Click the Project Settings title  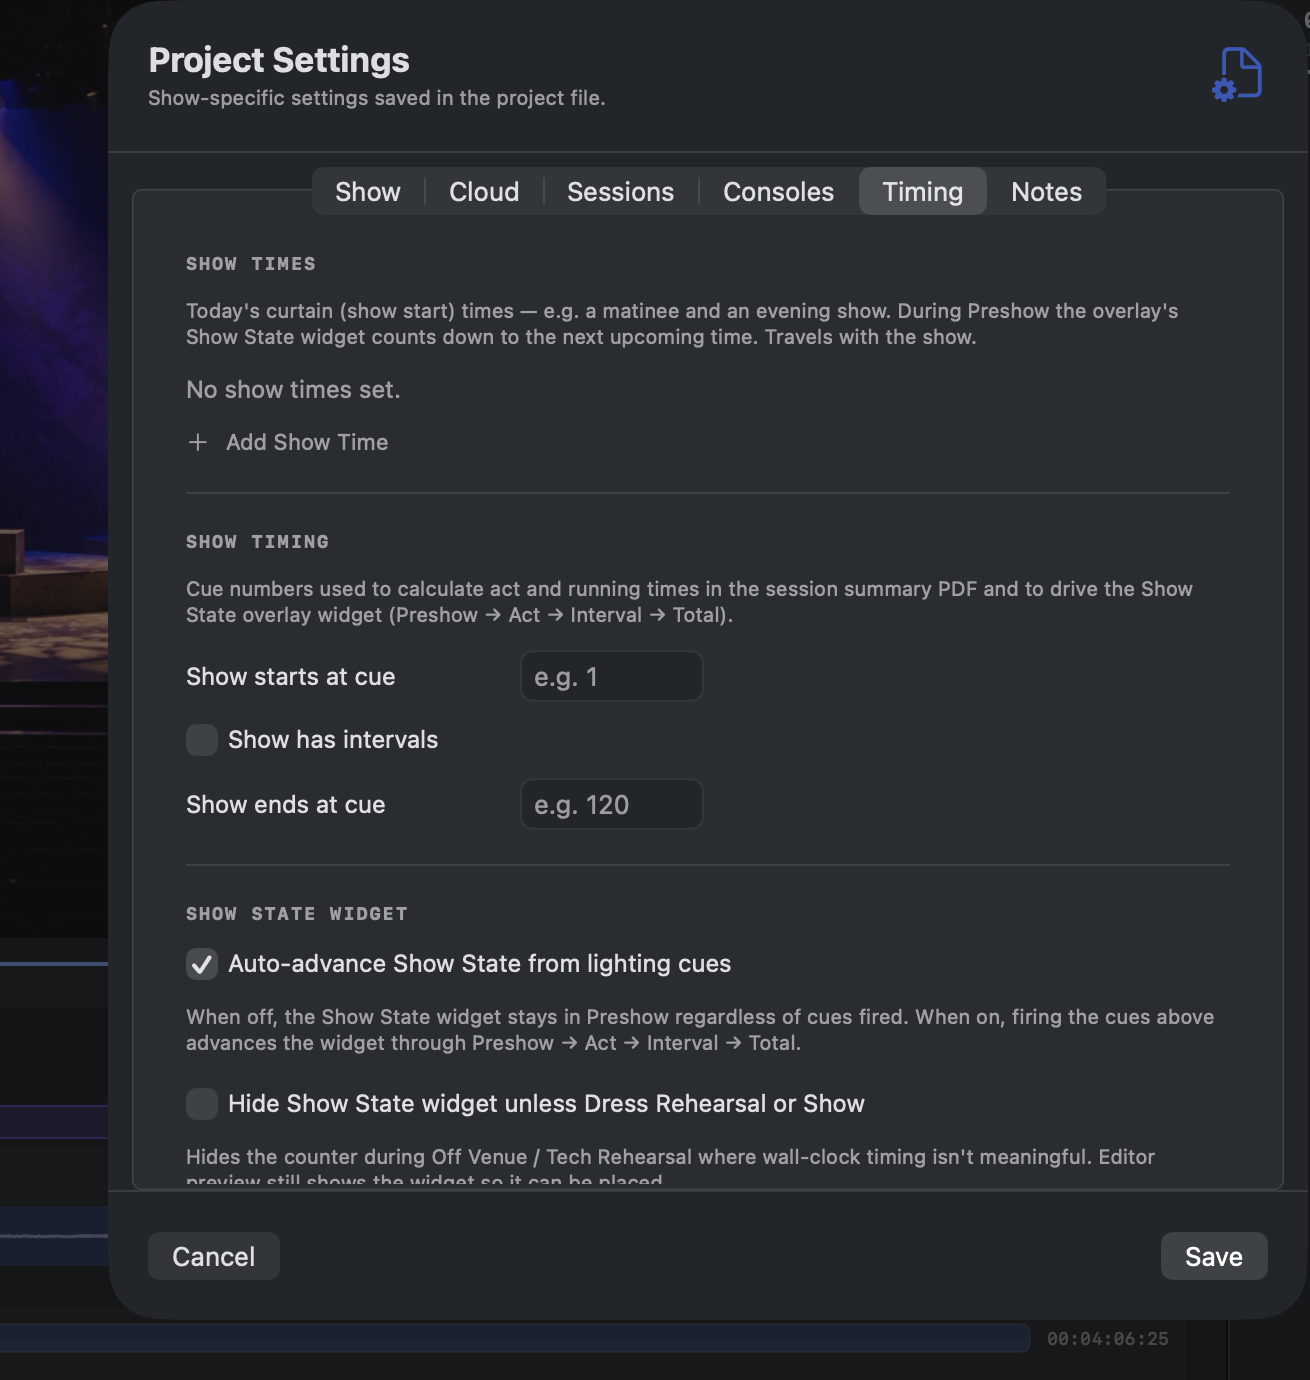pyautogui.click(x=279, y=60)
